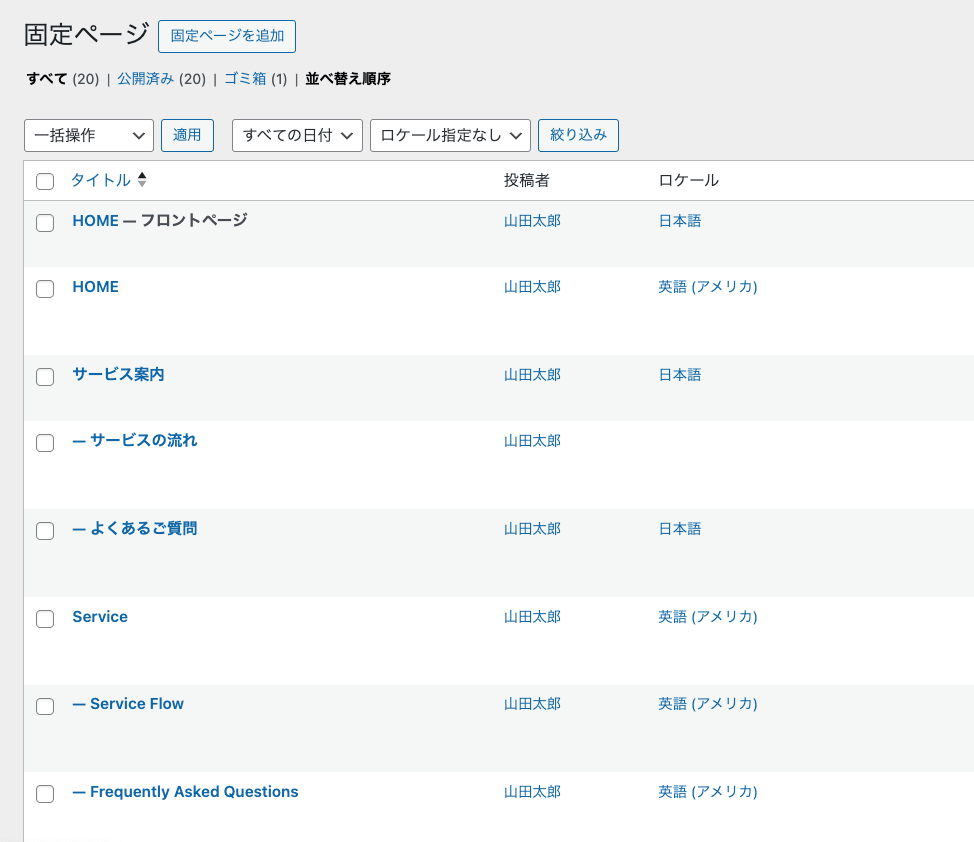Open the ゴミ箱 trash view
974x842 pixels.
[245, 79]
